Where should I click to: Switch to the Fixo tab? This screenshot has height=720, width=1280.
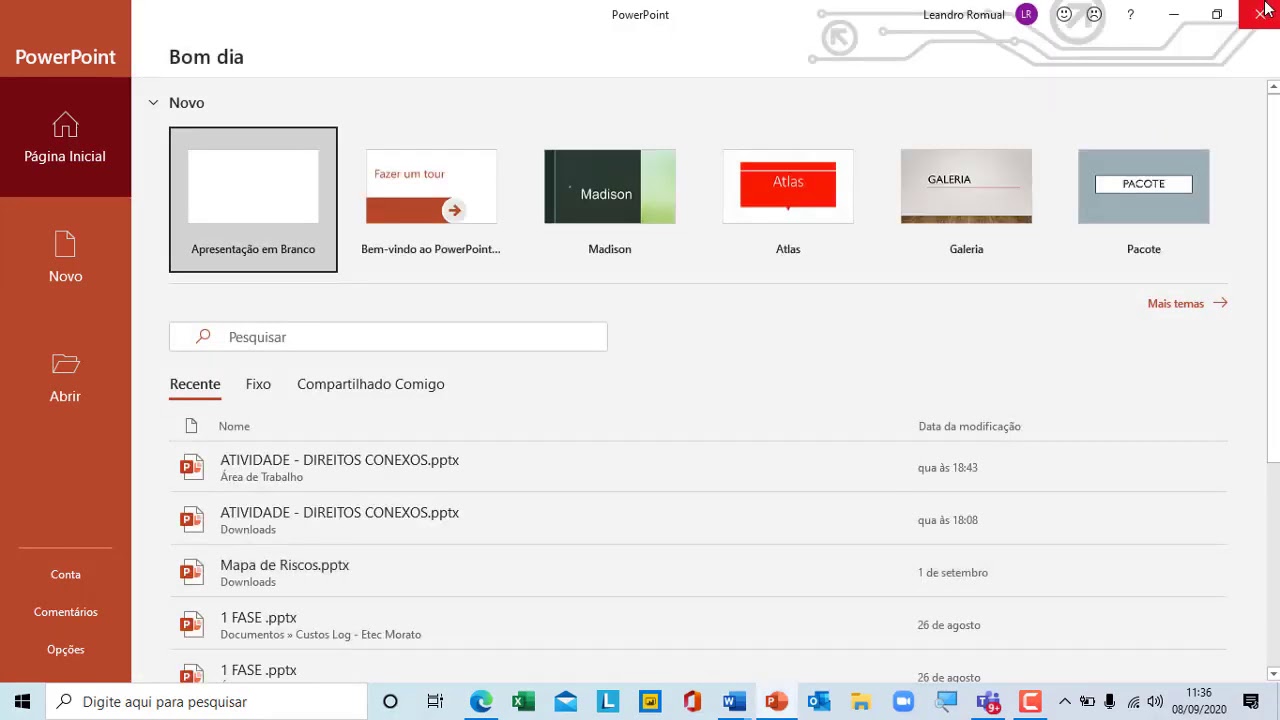pos(258,384)
